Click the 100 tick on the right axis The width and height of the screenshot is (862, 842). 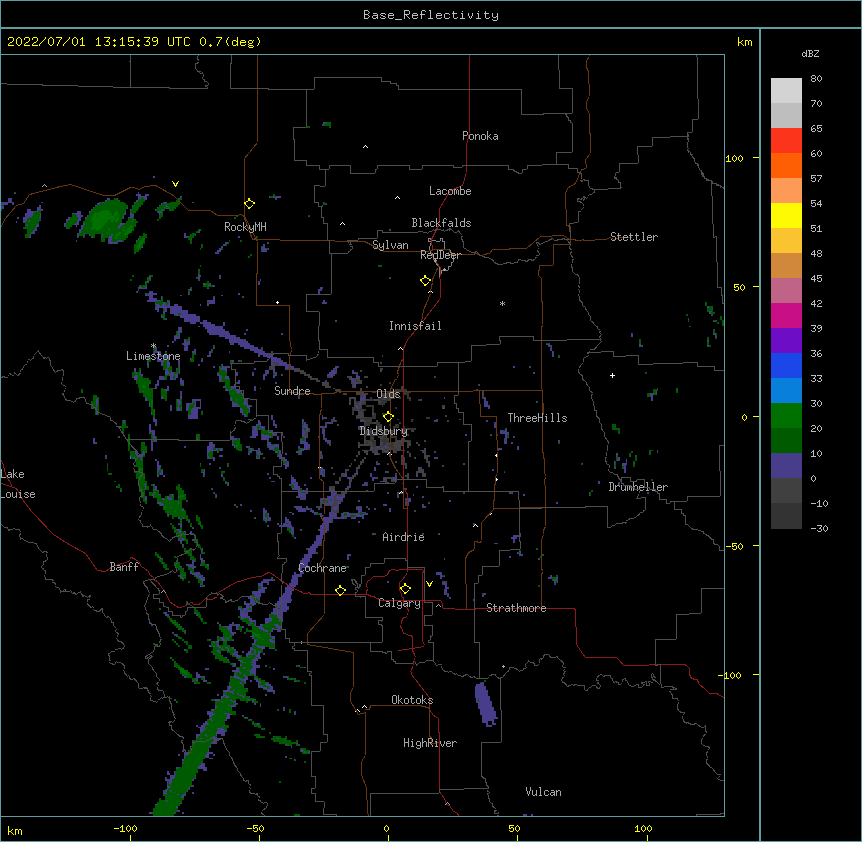tap(734, 158)
